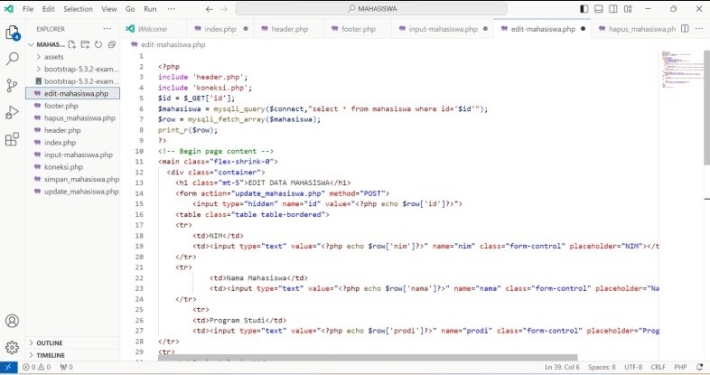Open the Manage gear icon
The width and height of the screenshot is (710, 375).
[12, 347]
